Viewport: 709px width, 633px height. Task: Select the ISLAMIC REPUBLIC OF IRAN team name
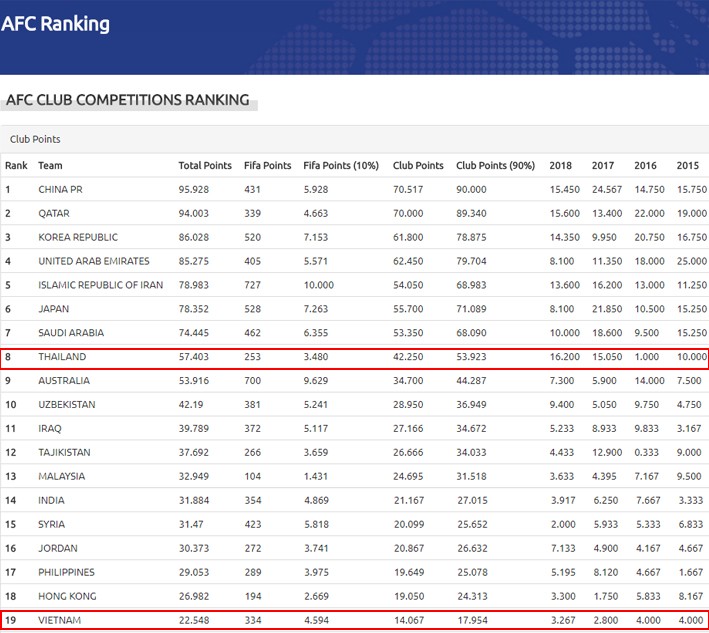click(x=100, y=285)
